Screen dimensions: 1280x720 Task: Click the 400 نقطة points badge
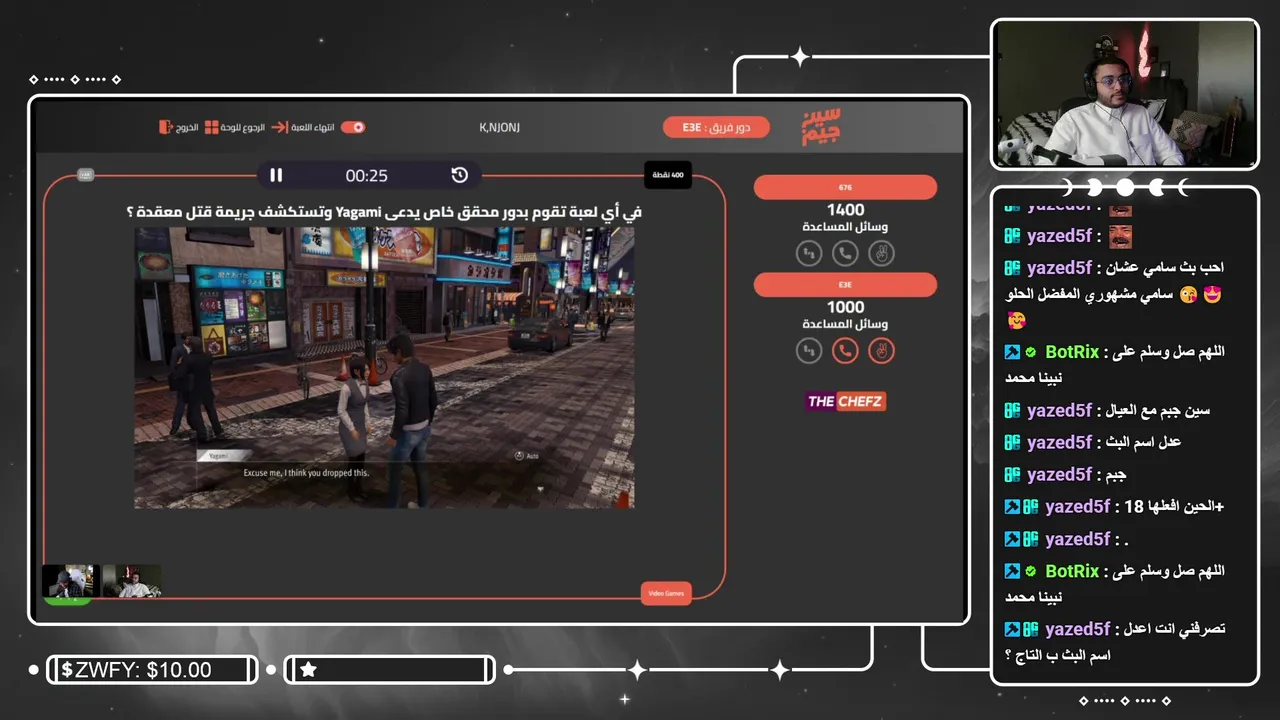[668, 175]
